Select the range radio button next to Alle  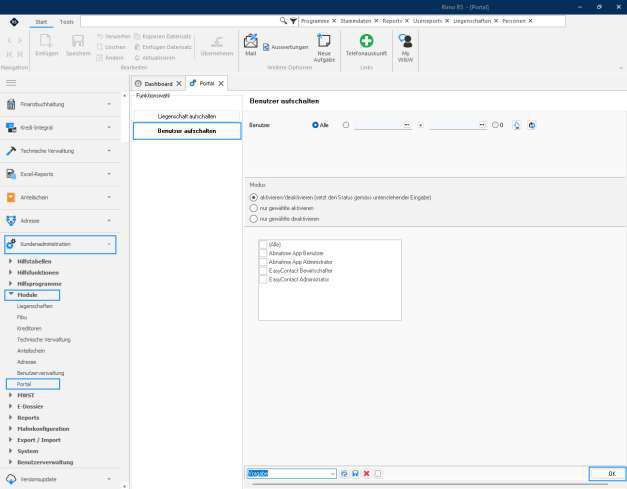[x=346, y=125]
